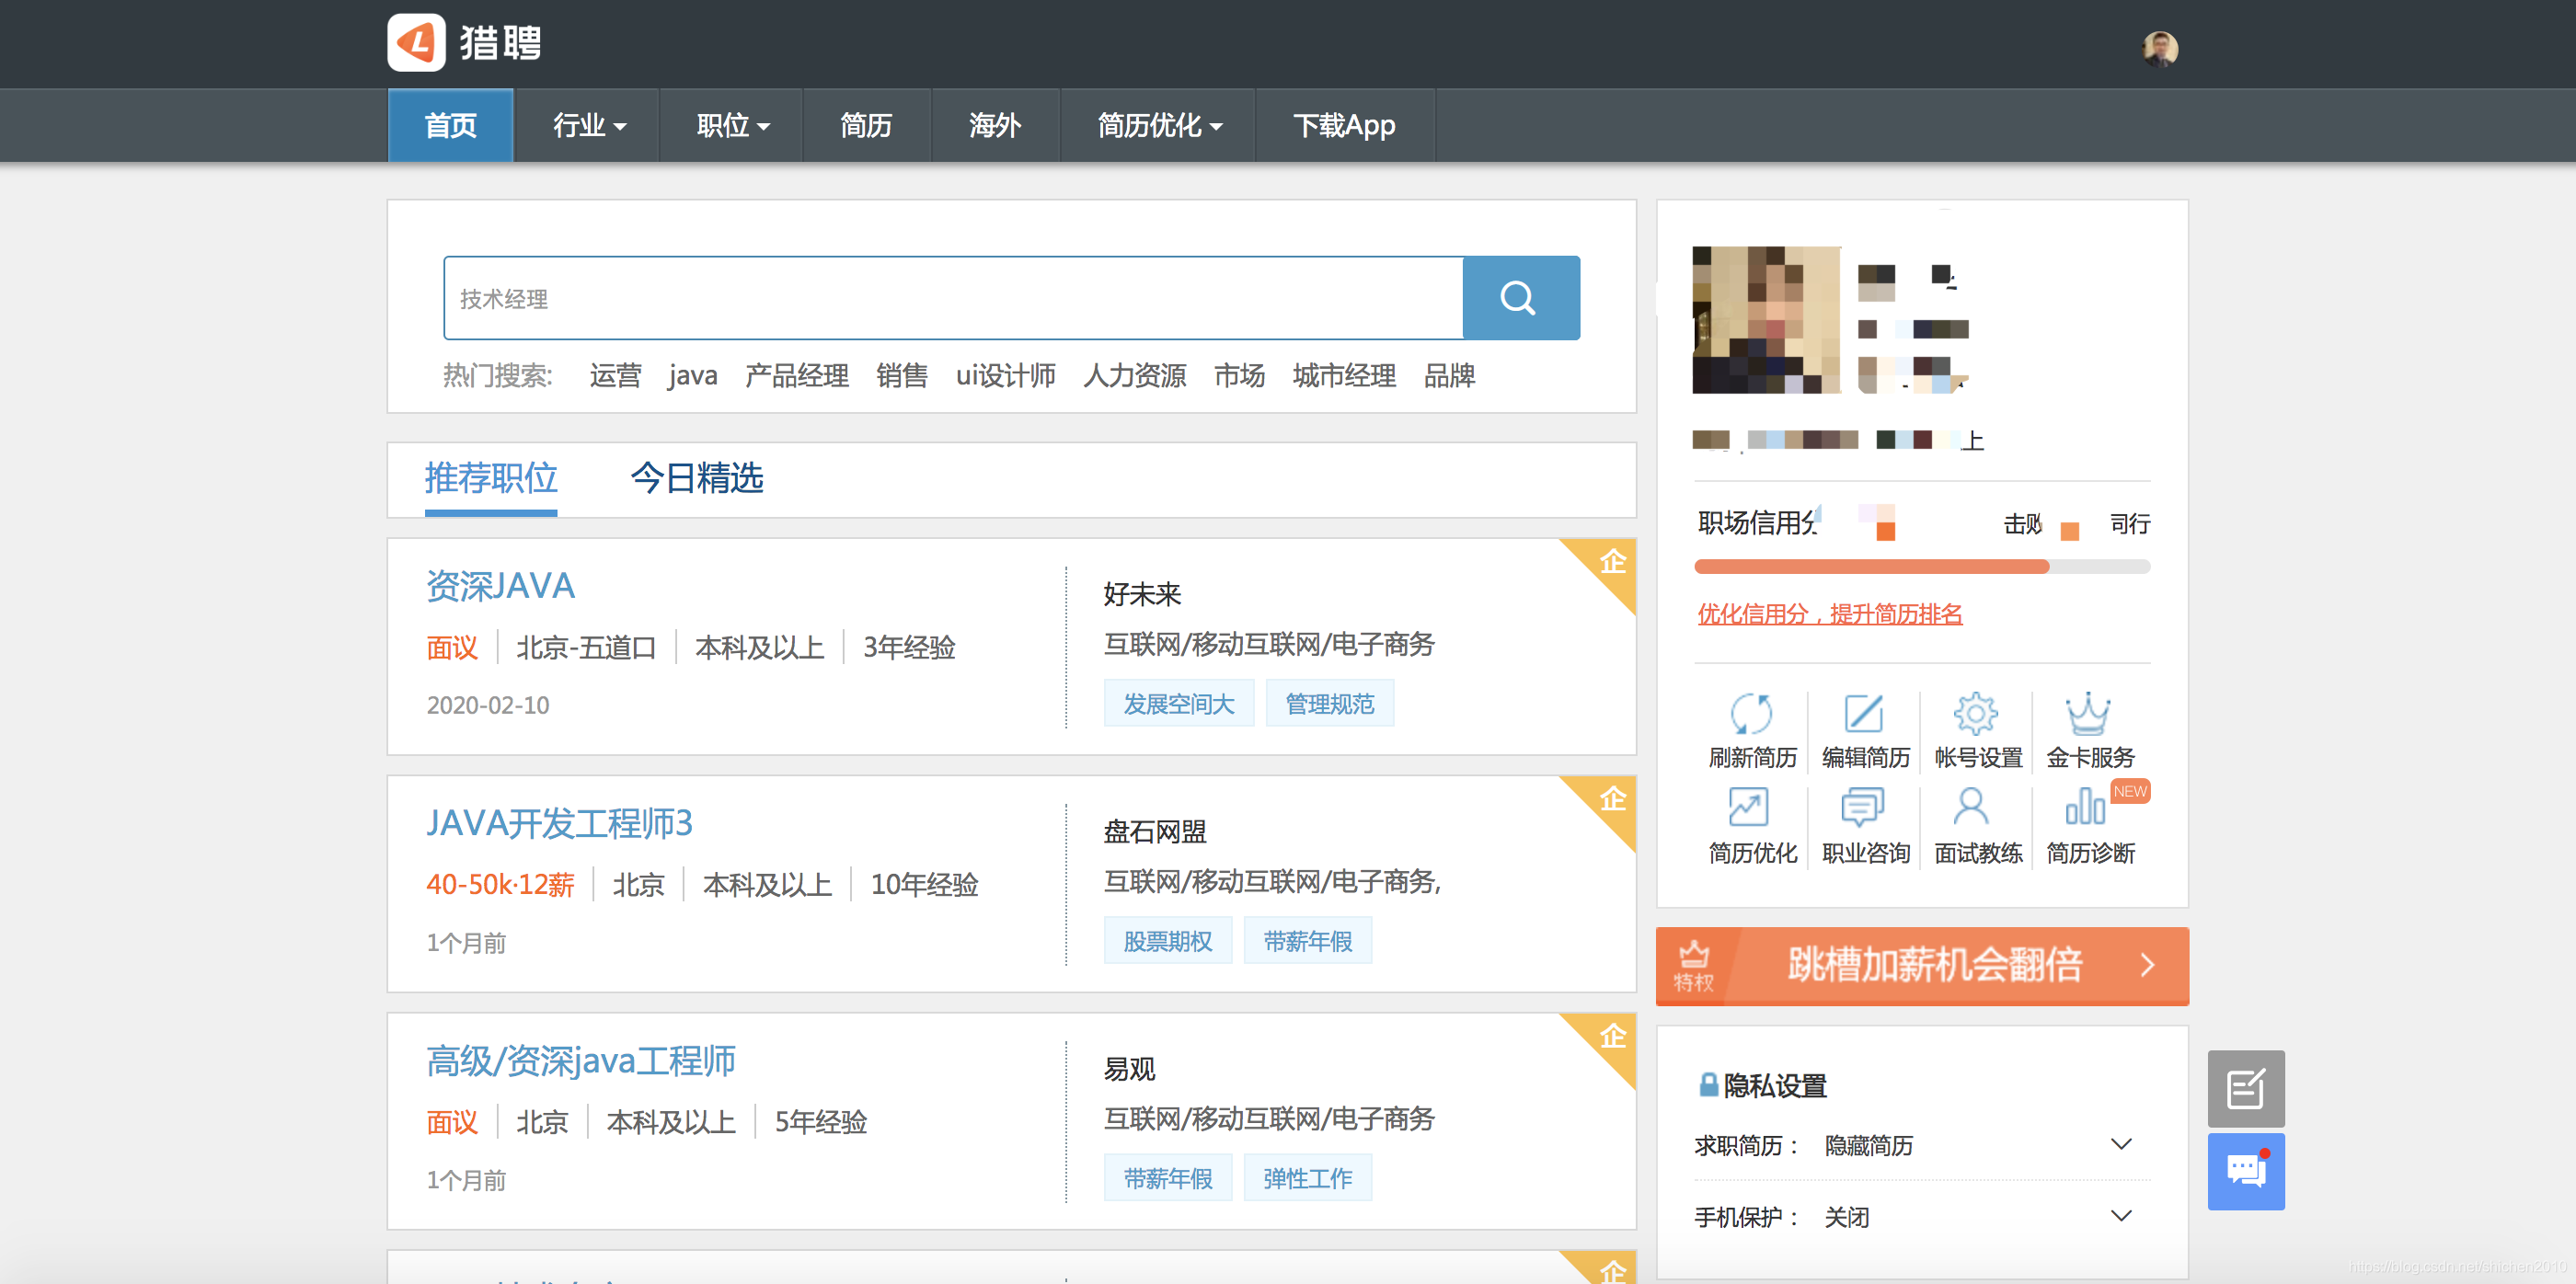This screenshot has height=1284, width=2576.
Task: Open the 跳槽加薪机会翻倍 banner
Action: [1921, 966]
